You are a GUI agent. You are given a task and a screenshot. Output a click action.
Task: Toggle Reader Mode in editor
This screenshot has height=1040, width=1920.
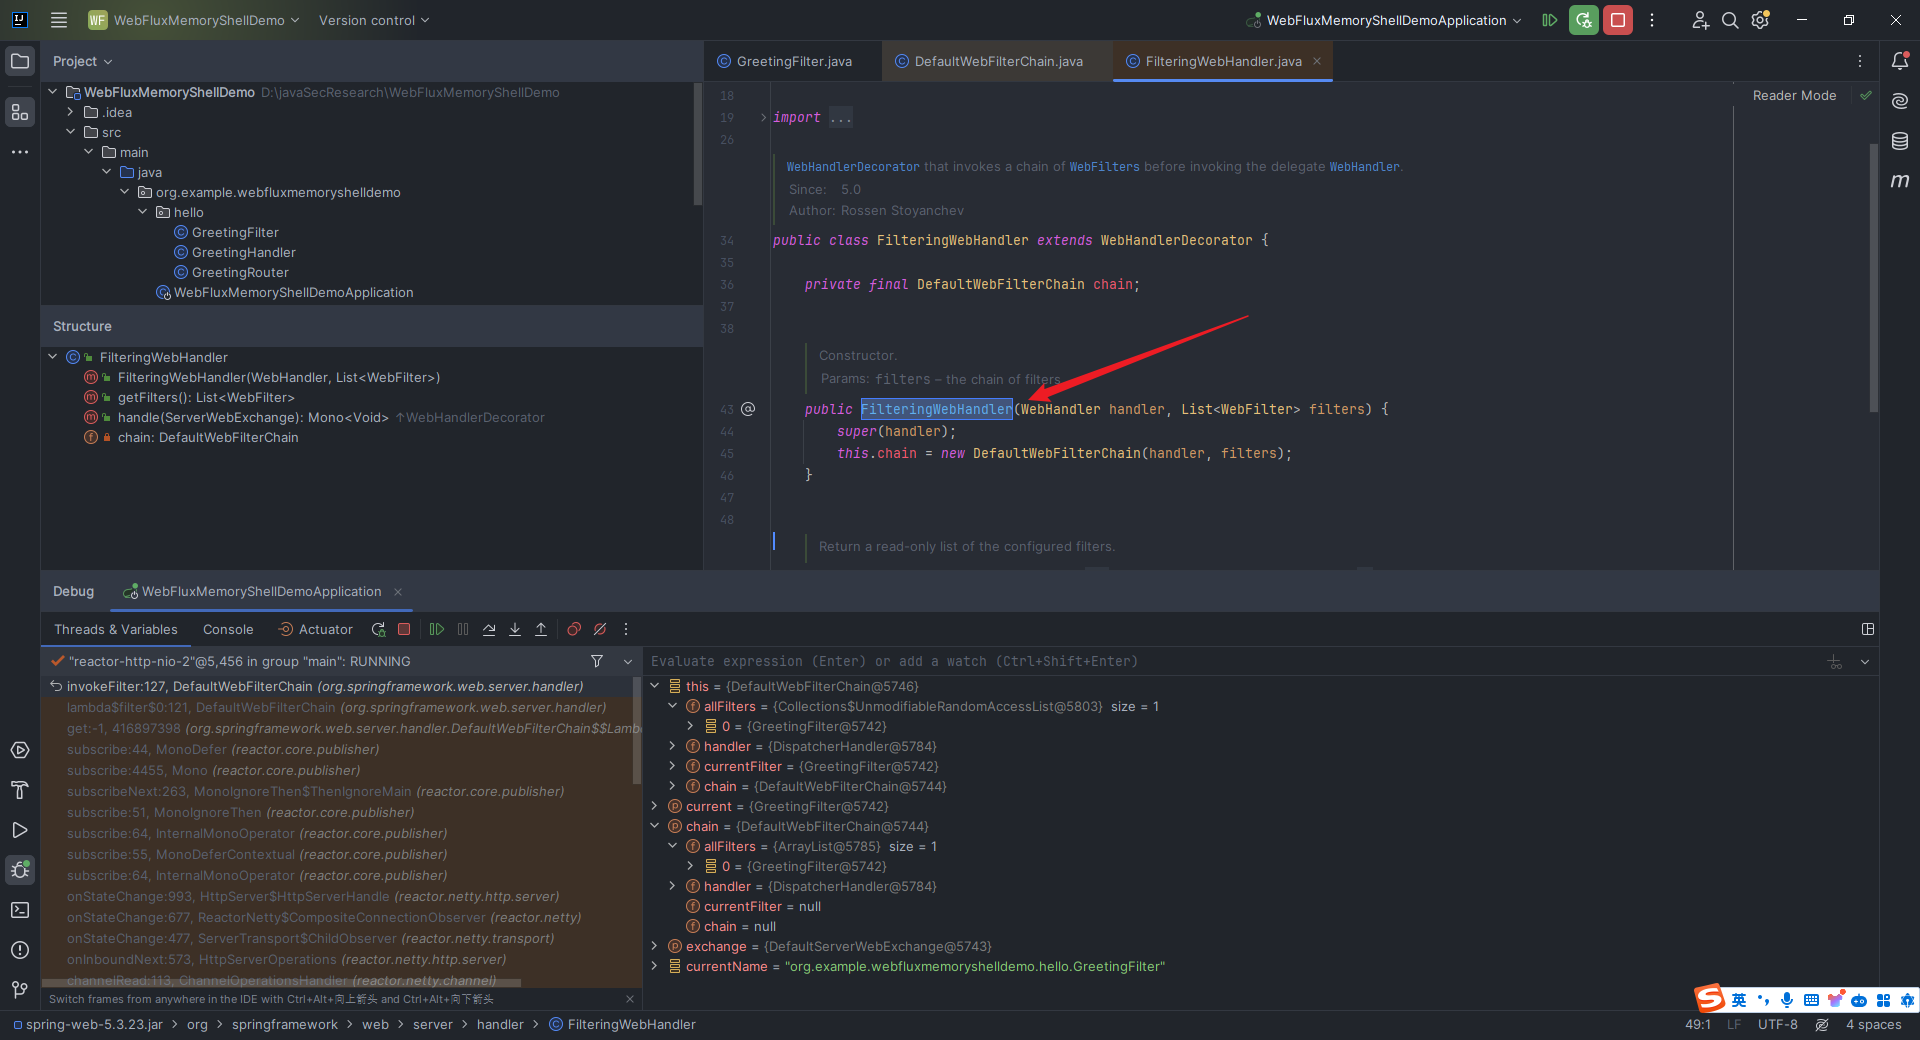1794,96
